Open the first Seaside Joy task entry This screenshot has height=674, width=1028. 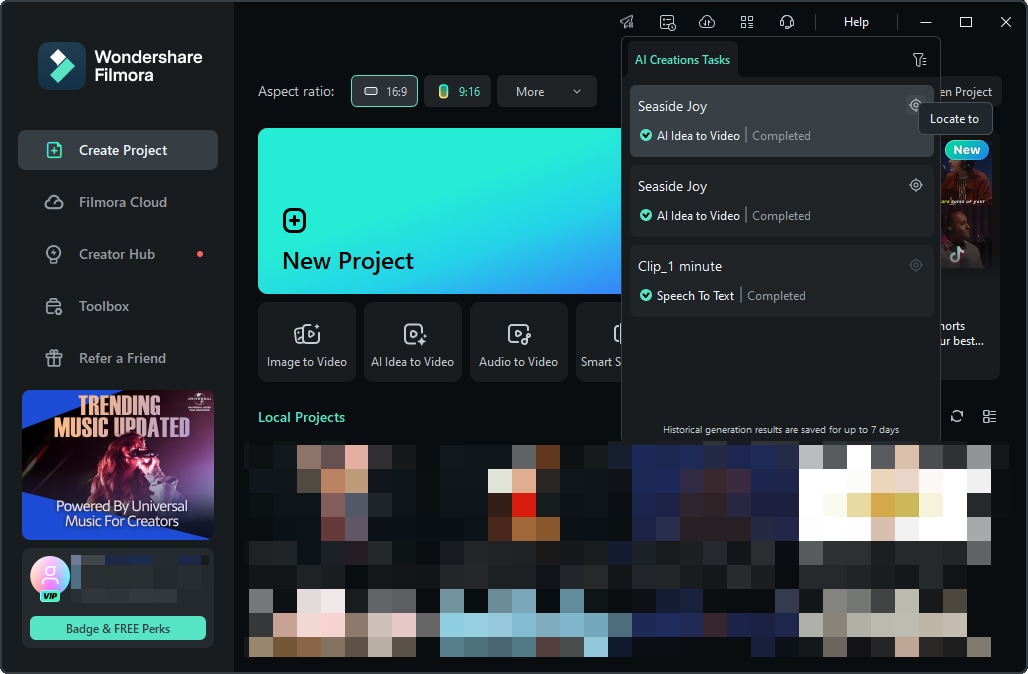[x=781, y=121]
